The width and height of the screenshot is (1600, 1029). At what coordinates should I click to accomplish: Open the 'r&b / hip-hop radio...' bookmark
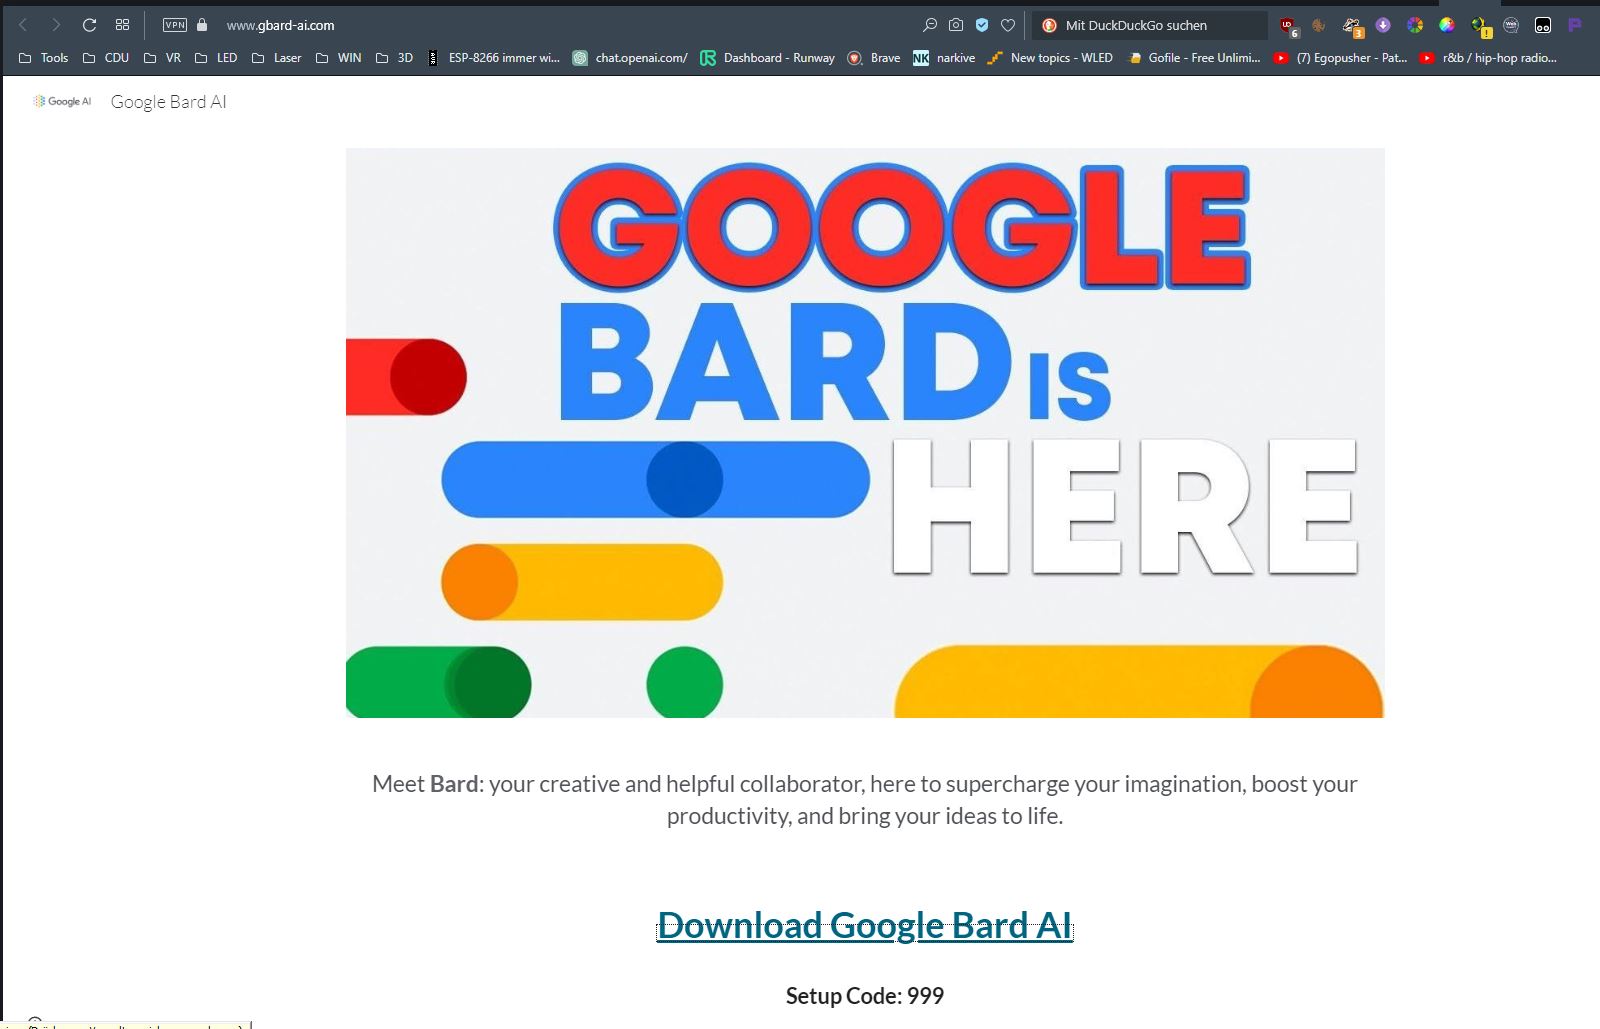[x=1488, y=58]
